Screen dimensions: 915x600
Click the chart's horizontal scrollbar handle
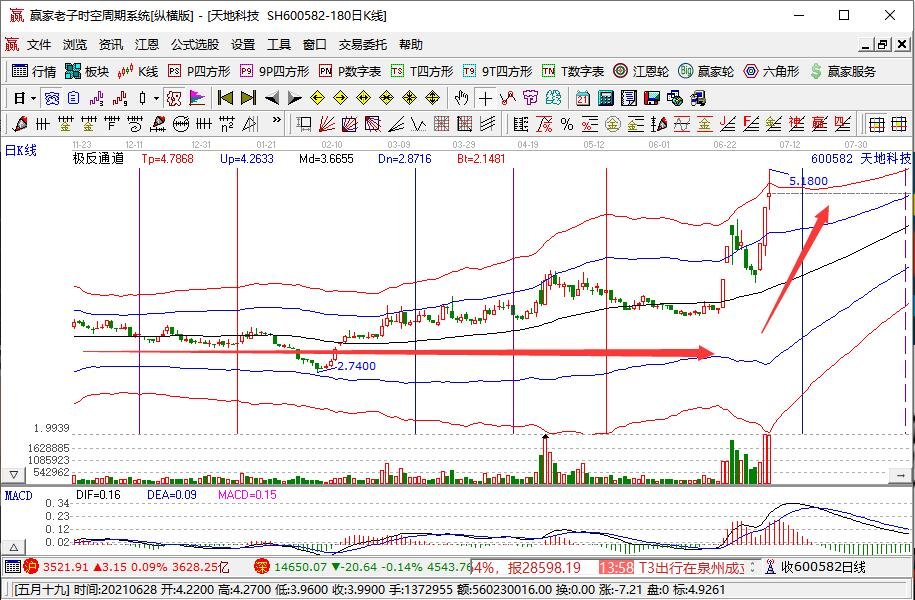pyautogui.click(x=901, y=476)
